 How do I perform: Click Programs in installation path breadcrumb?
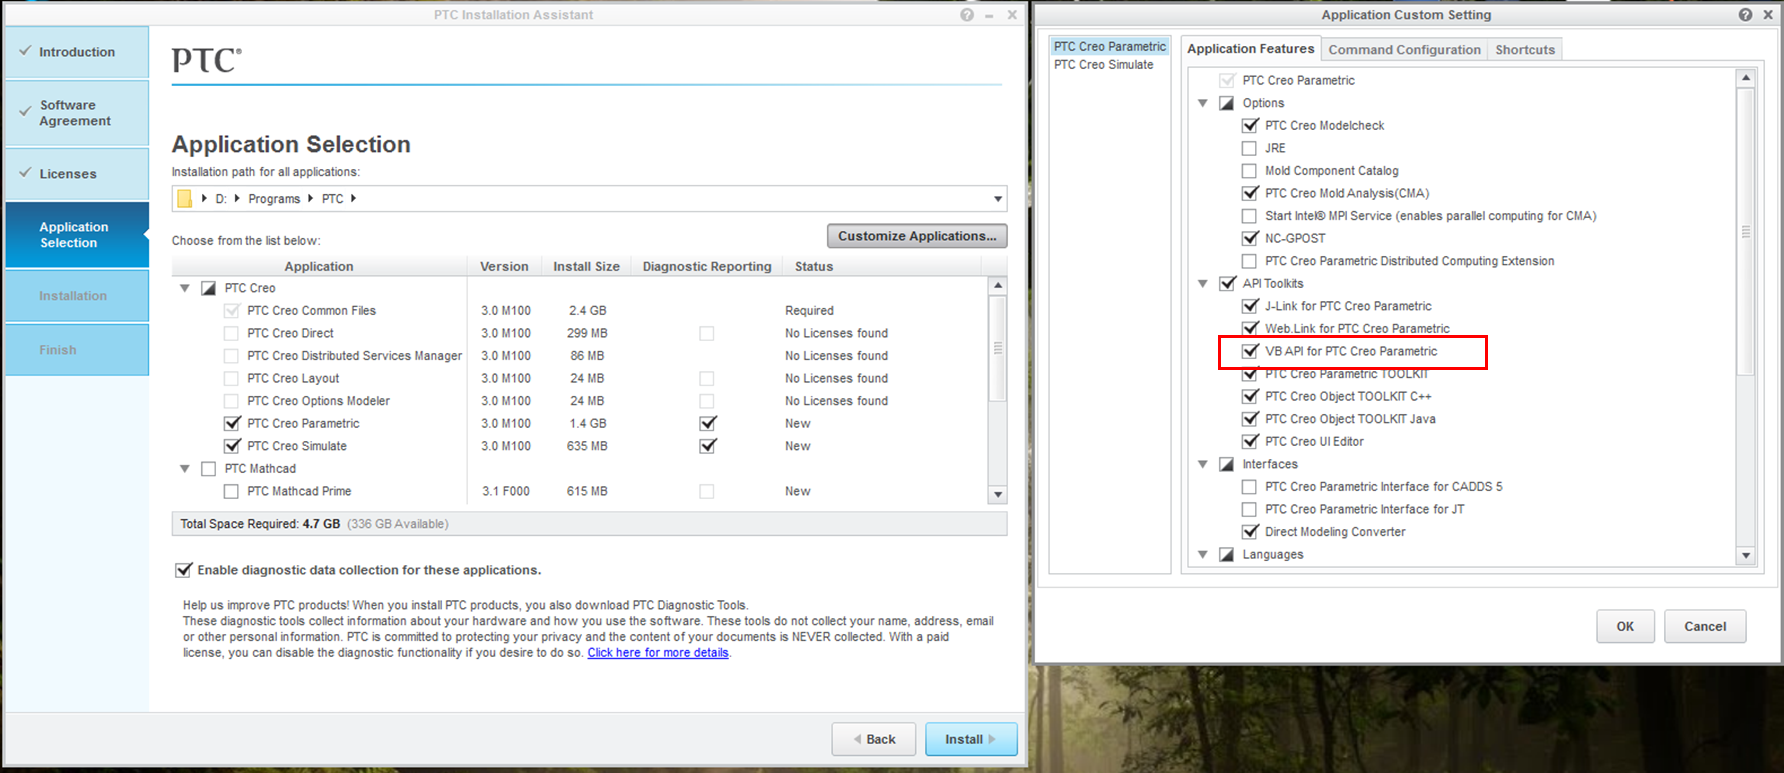[x=274, y=199]
